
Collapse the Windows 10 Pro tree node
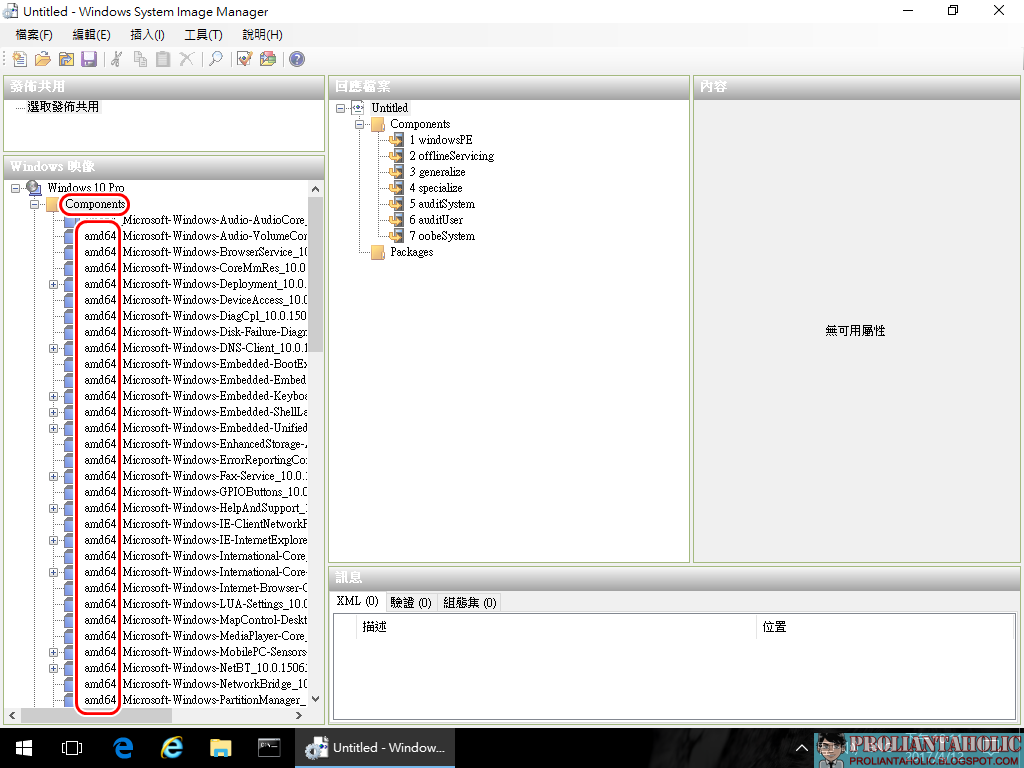tap(15, 188)
